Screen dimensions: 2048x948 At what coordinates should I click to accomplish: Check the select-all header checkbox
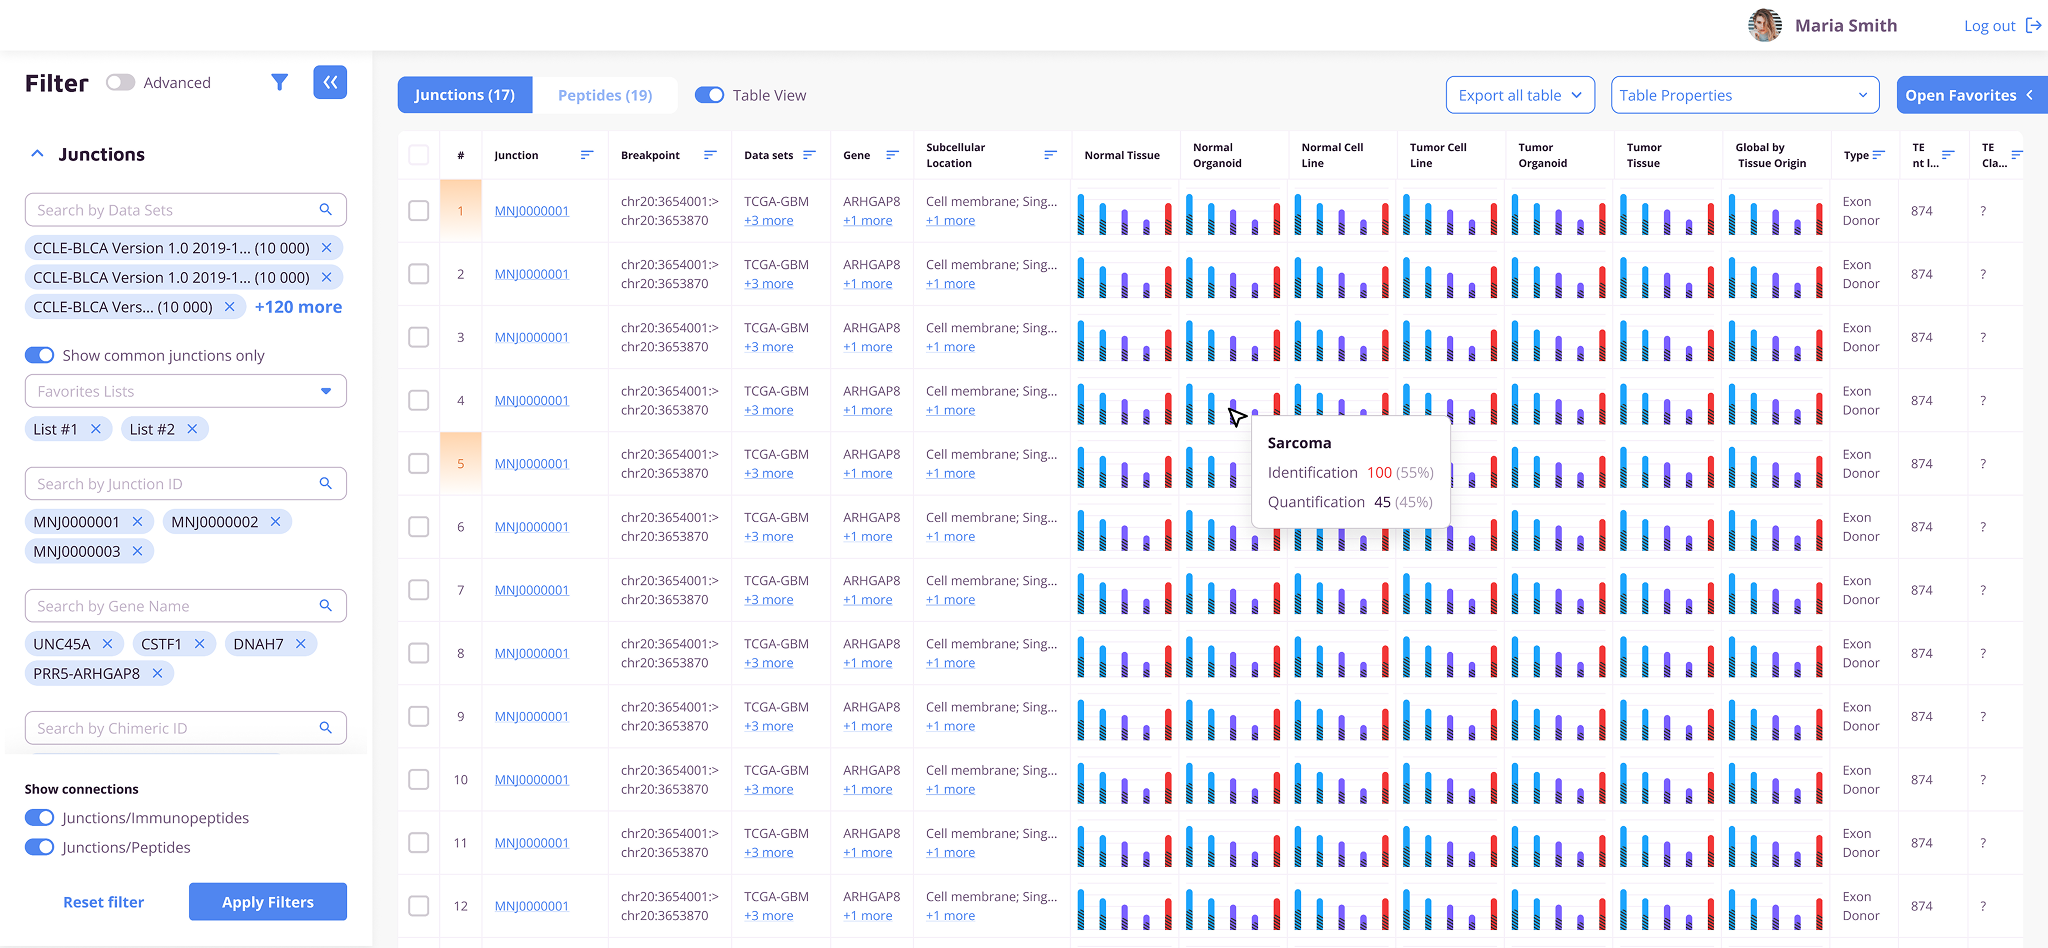[x=419, y=155]
